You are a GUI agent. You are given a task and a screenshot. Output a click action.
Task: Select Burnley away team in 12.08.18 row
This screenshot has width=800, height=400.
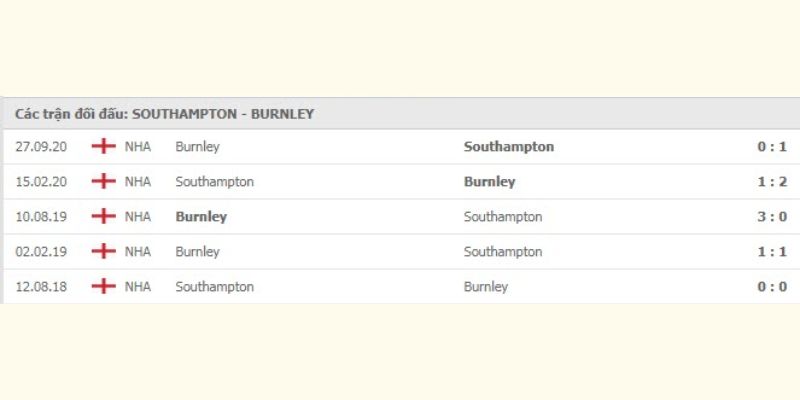tap(486, 287)
